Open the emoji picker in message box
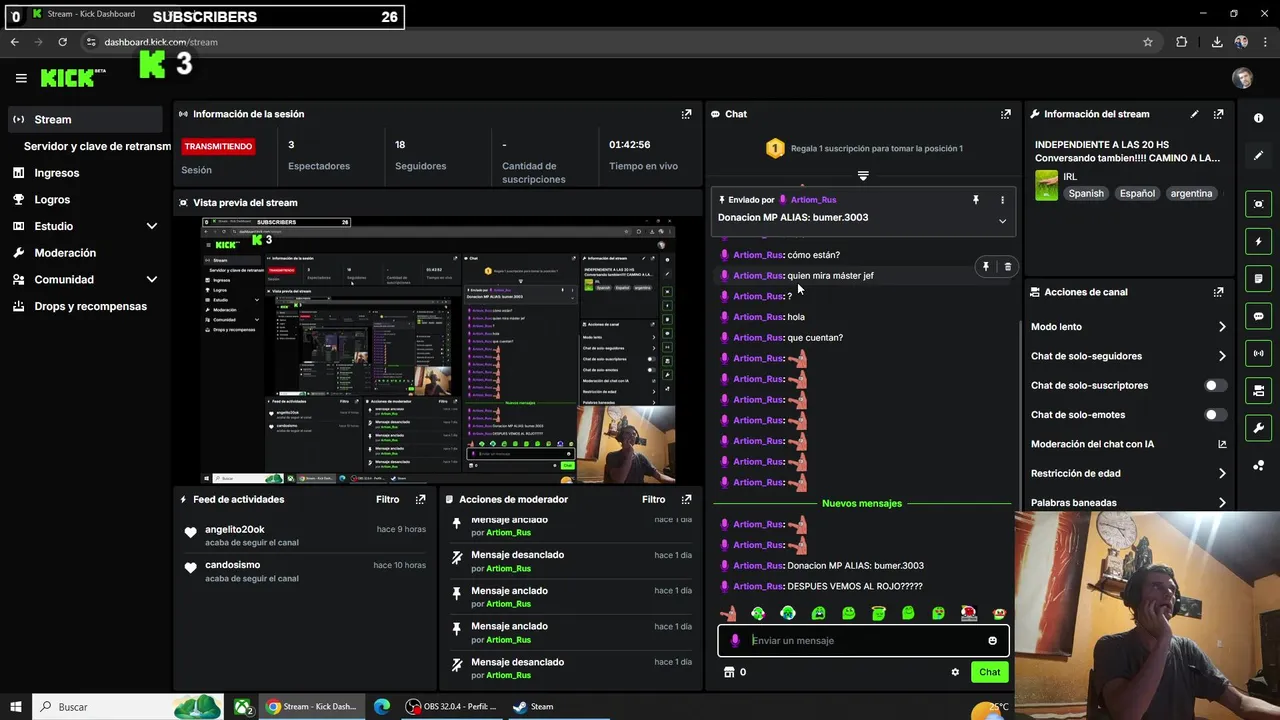The height and width of the screenshot is (720, 1280). (x=992, y=641)
